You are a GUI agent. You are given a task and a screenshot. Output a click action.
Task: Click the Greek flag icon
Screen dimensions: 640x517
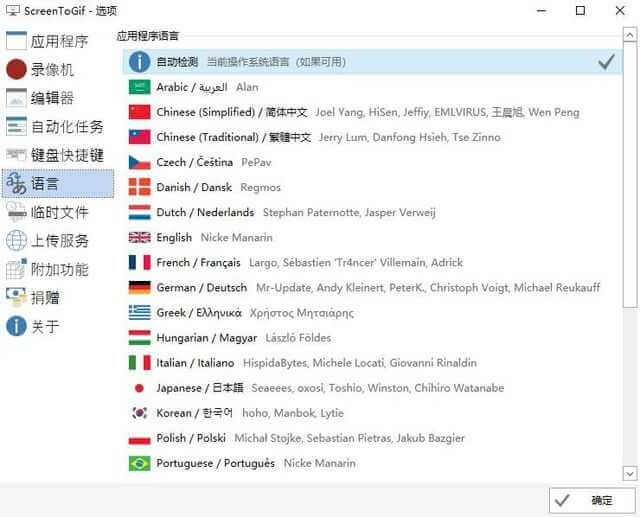(140, 313)
